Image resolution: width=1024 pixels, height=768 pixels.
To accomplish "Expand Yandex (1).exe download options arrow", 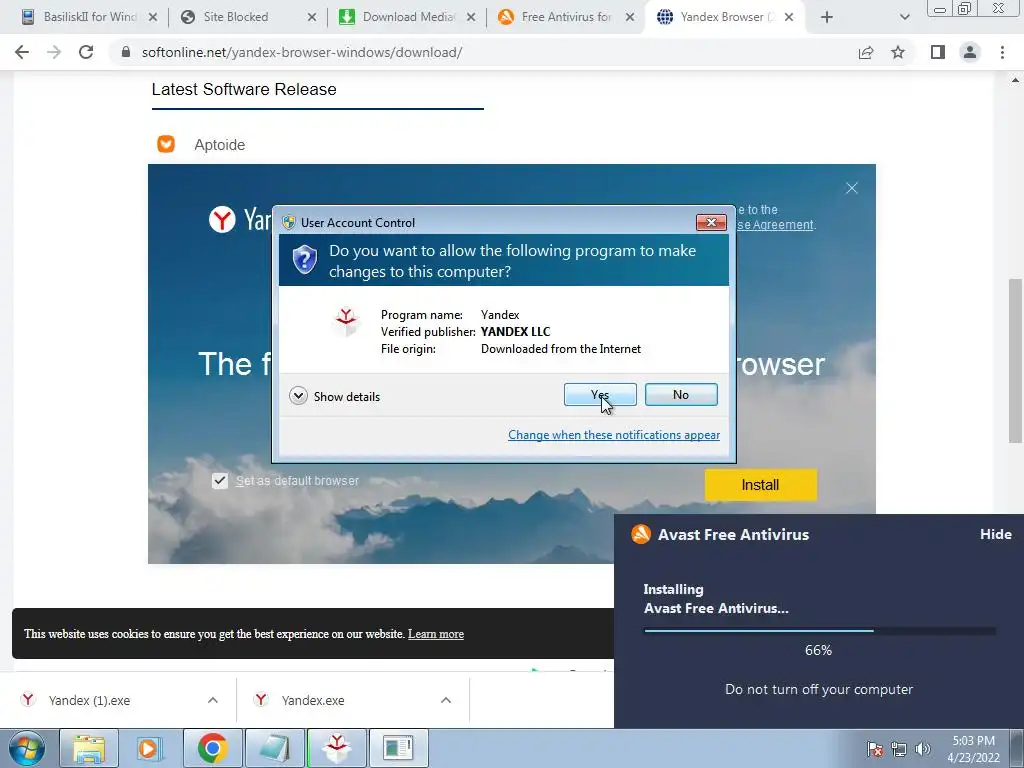I will [x=213, y=700].
